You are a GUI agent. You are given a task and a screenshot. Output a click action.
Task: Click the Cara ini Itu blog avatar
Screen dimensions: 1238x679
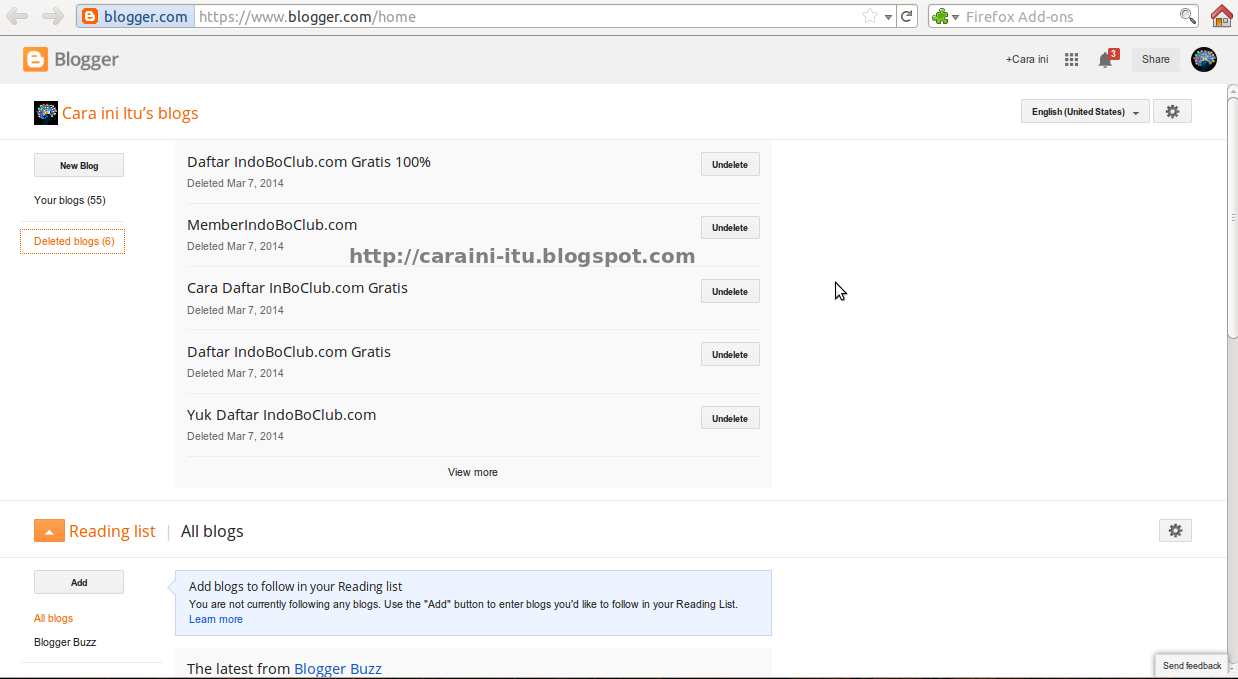tap(46, 112)
